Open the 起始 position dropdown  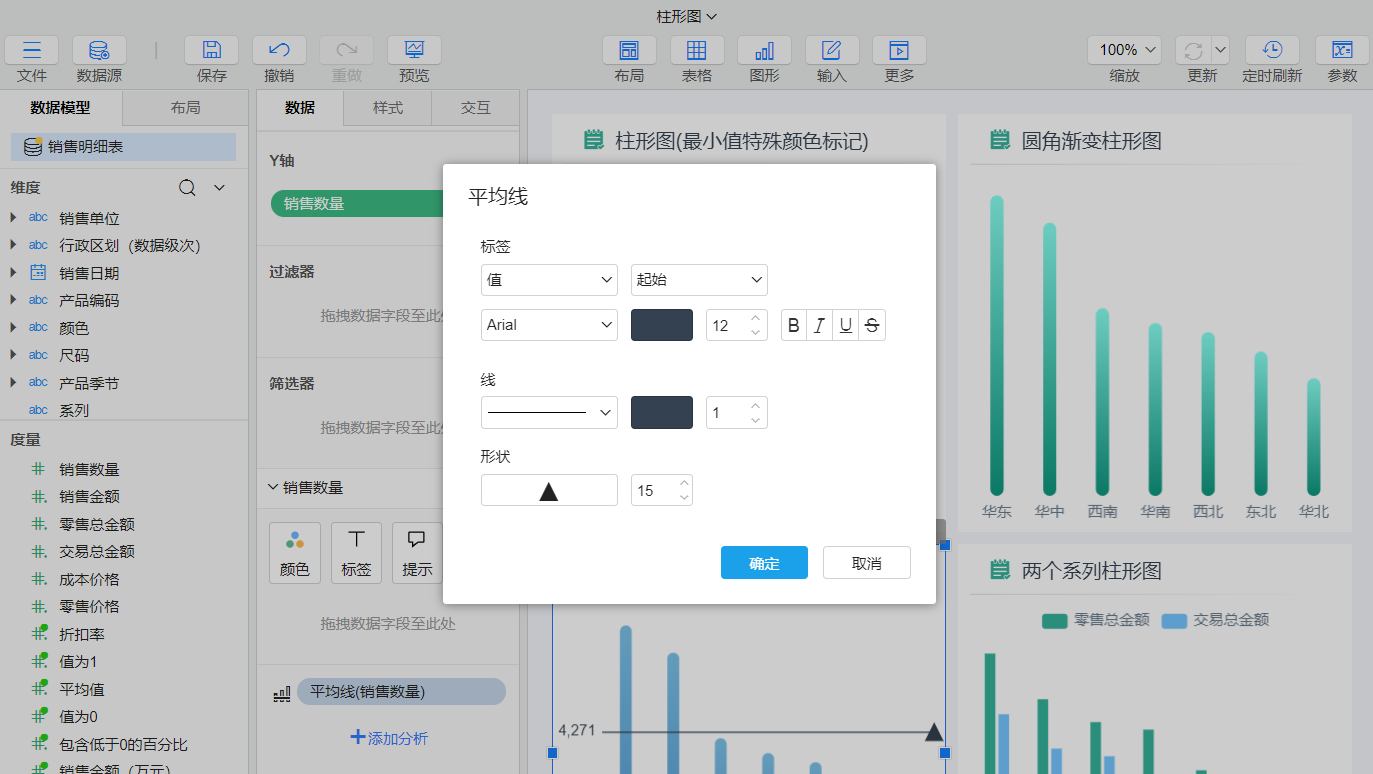[699, 280]
